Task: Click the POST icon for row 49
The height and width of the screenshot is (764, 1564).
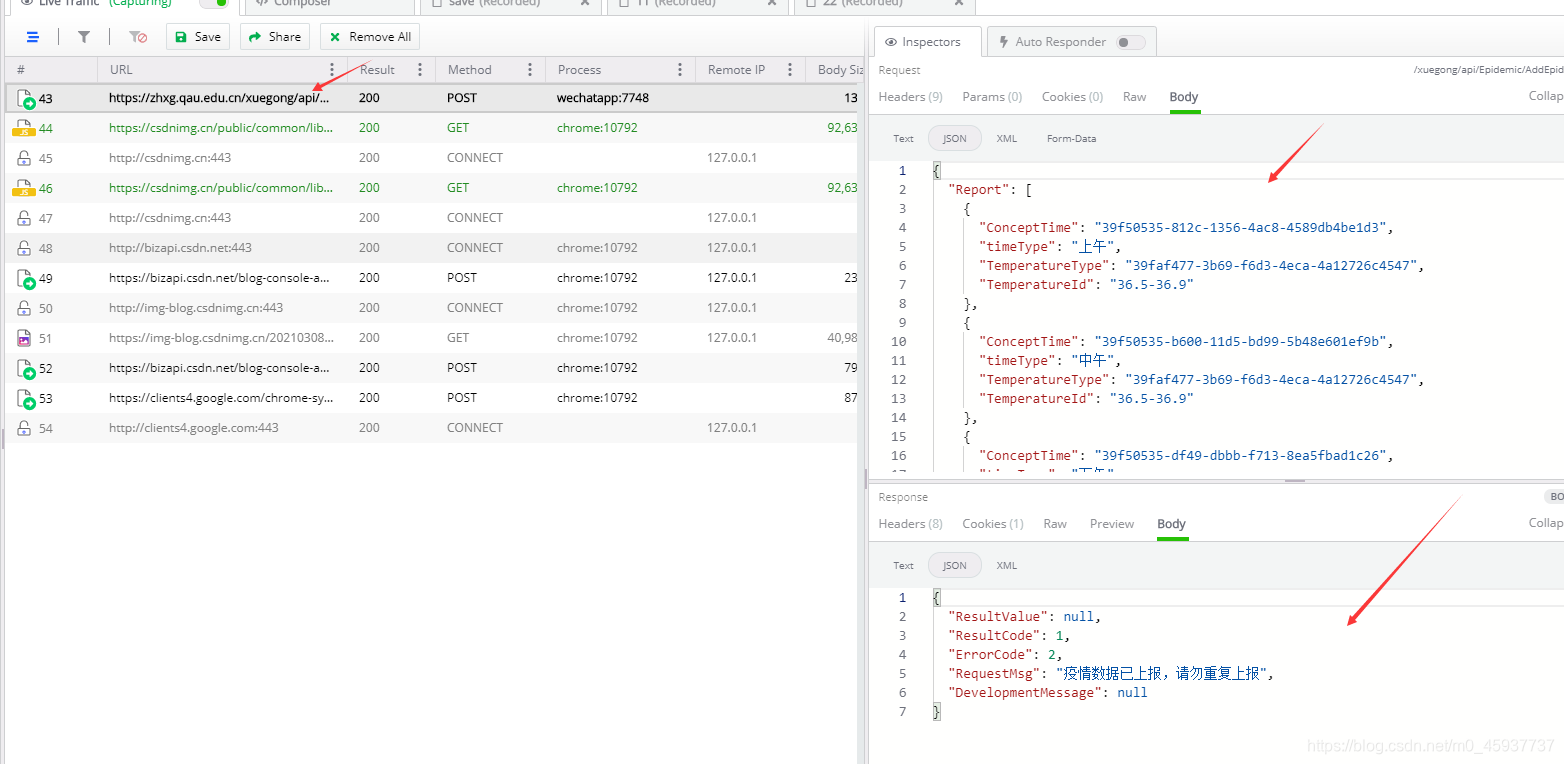Action: pyautogui.click(x=25, y=278)
